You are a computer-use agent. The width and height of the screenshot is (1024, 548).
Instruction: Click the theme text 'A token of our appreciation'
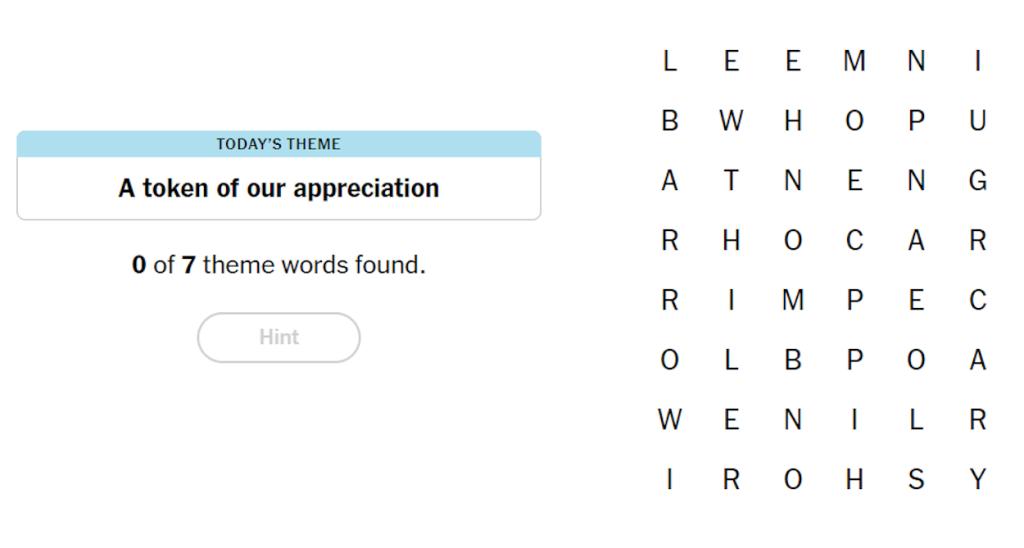click(279, 188)
